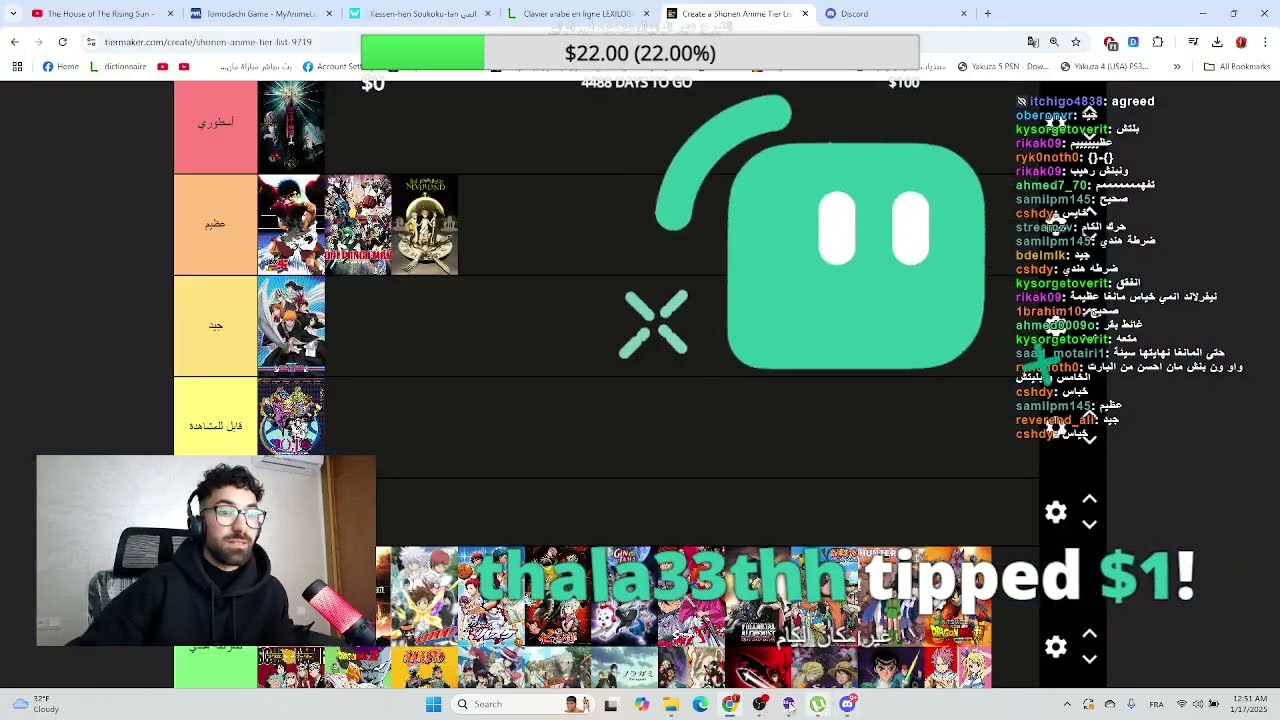Move the fifth tier row up
Viewport: 1280px width, 720px height.
pyautogui.click(x=1090, y=499)
